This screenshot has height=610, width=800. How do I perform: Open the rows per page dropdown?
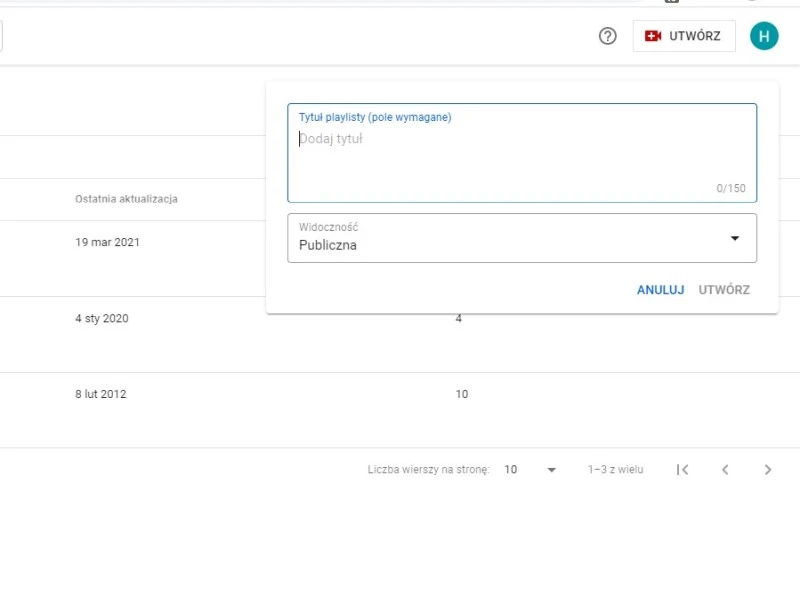click(x=530, y=470)
